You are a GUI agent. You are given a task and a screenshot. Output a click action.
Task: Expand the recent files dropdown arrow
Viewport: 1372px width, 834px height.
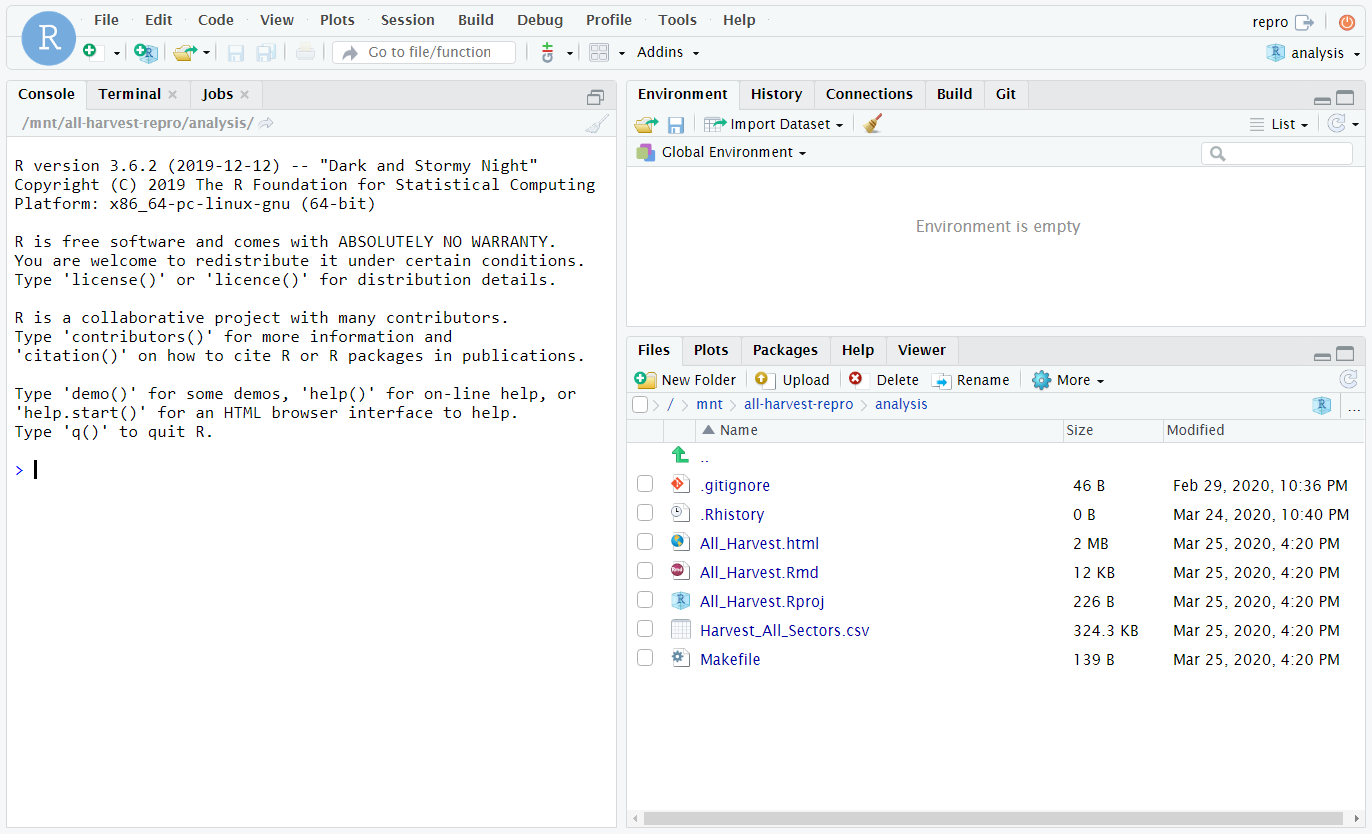click(x=206, y=53)
